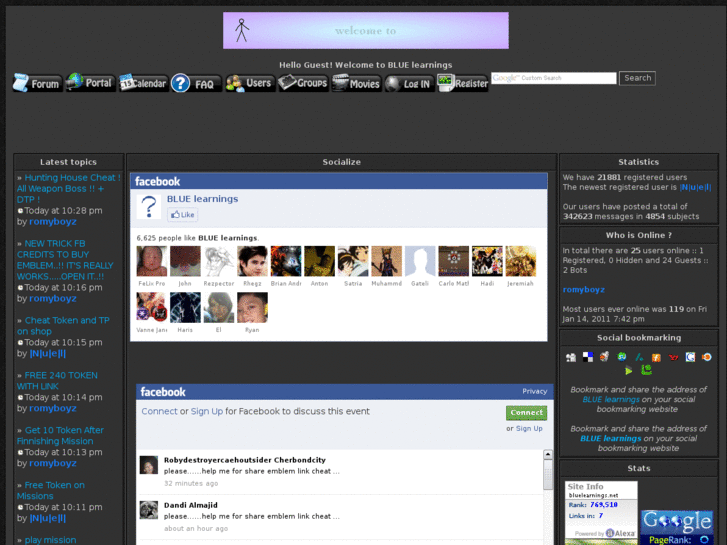Open the FAQ help page
The height and width of the screenshot is (545, 727).
point(196,83)
